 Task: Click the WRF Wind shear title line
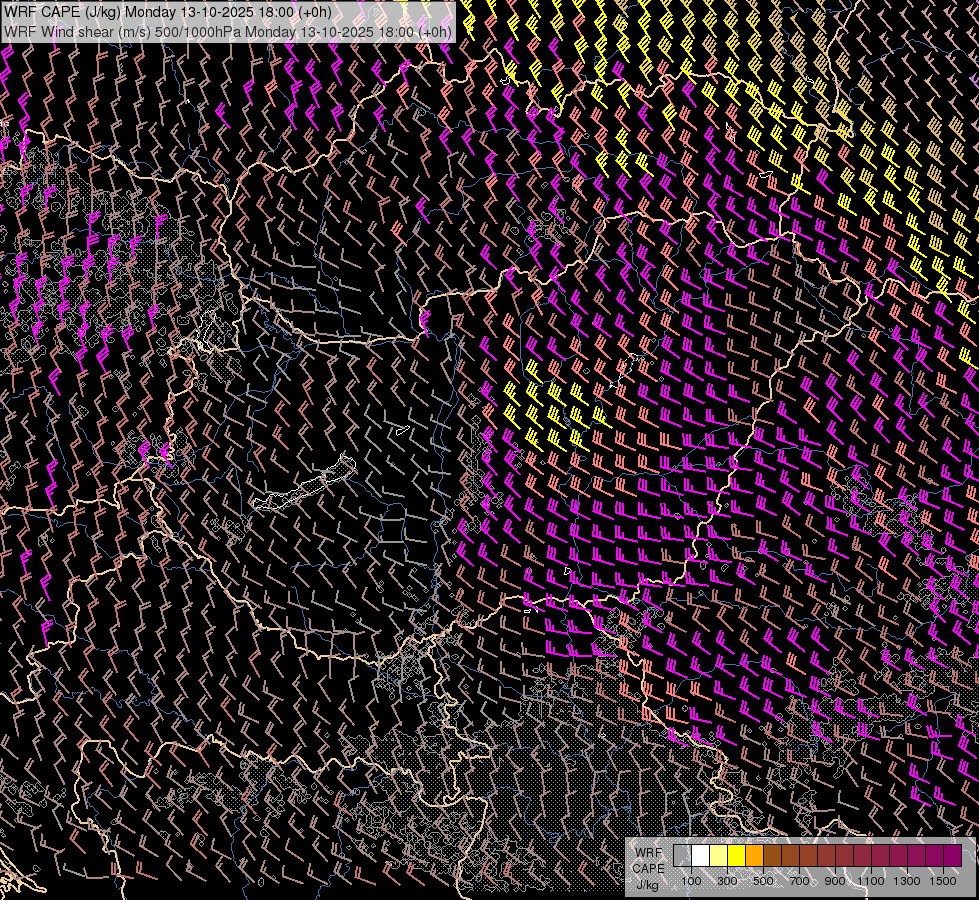click(228, 31)
